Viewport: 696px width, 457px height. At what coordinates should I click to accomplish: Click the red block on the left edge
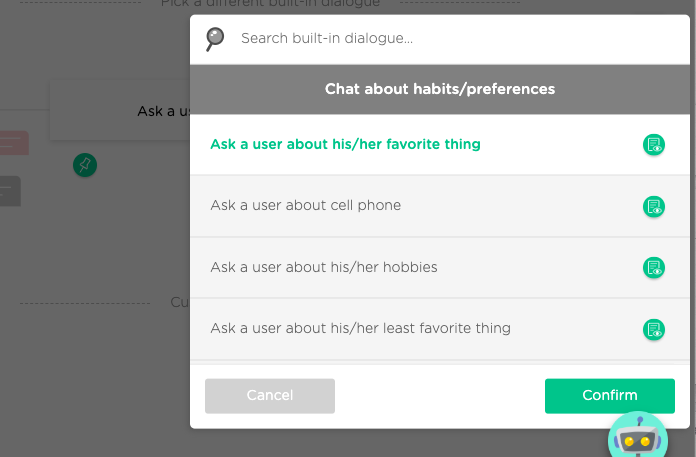[14, 143]
